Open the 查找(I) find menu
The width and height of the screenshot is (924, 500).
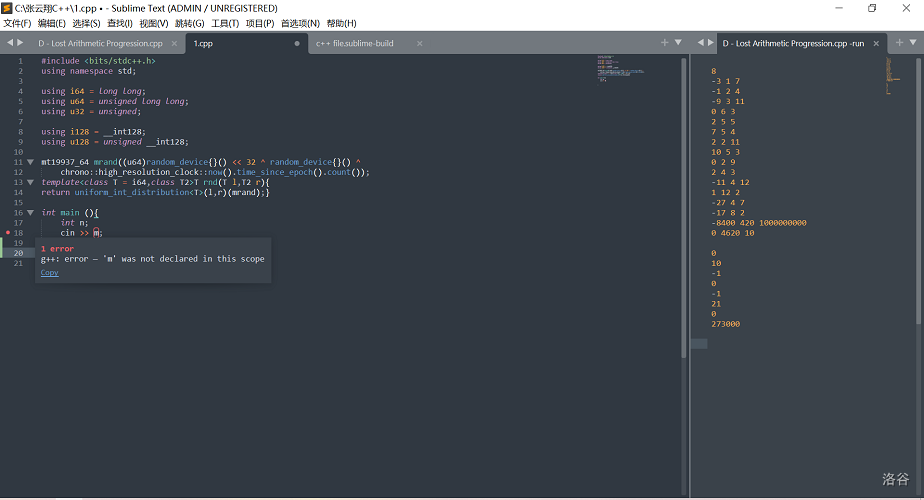point(119,23)
